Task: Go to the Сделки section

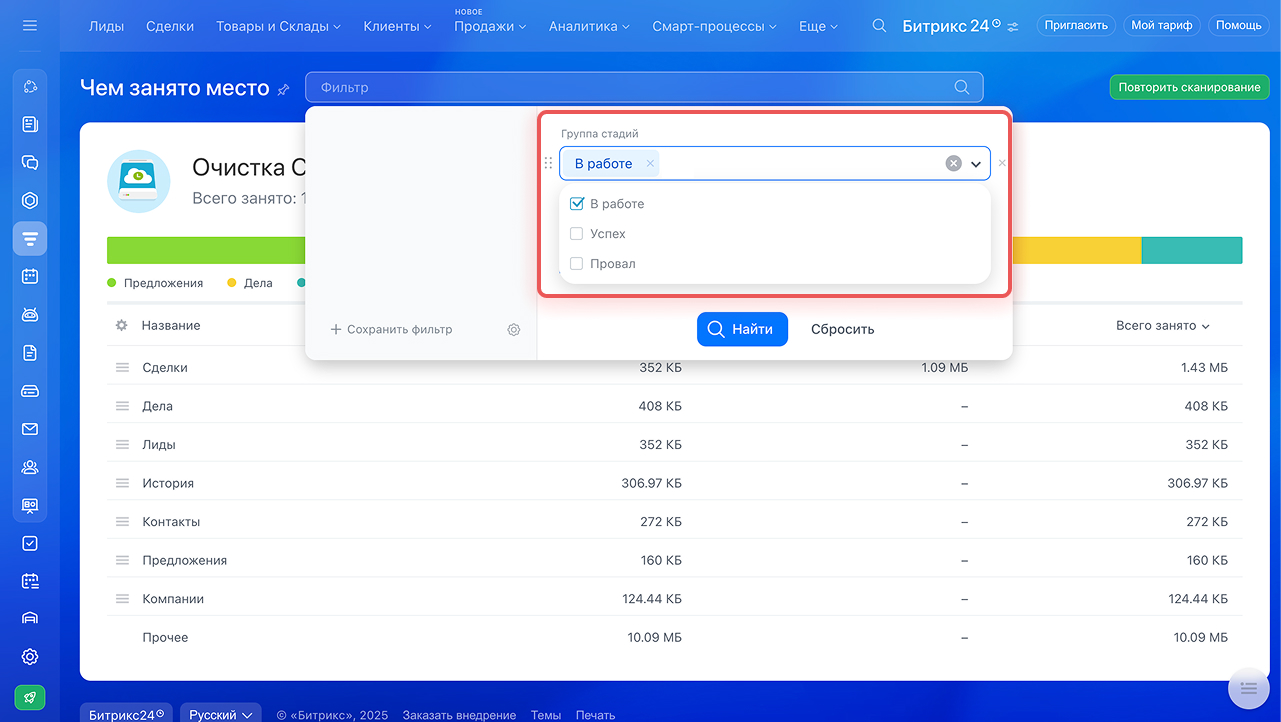Action: click(x=170, y=26)
